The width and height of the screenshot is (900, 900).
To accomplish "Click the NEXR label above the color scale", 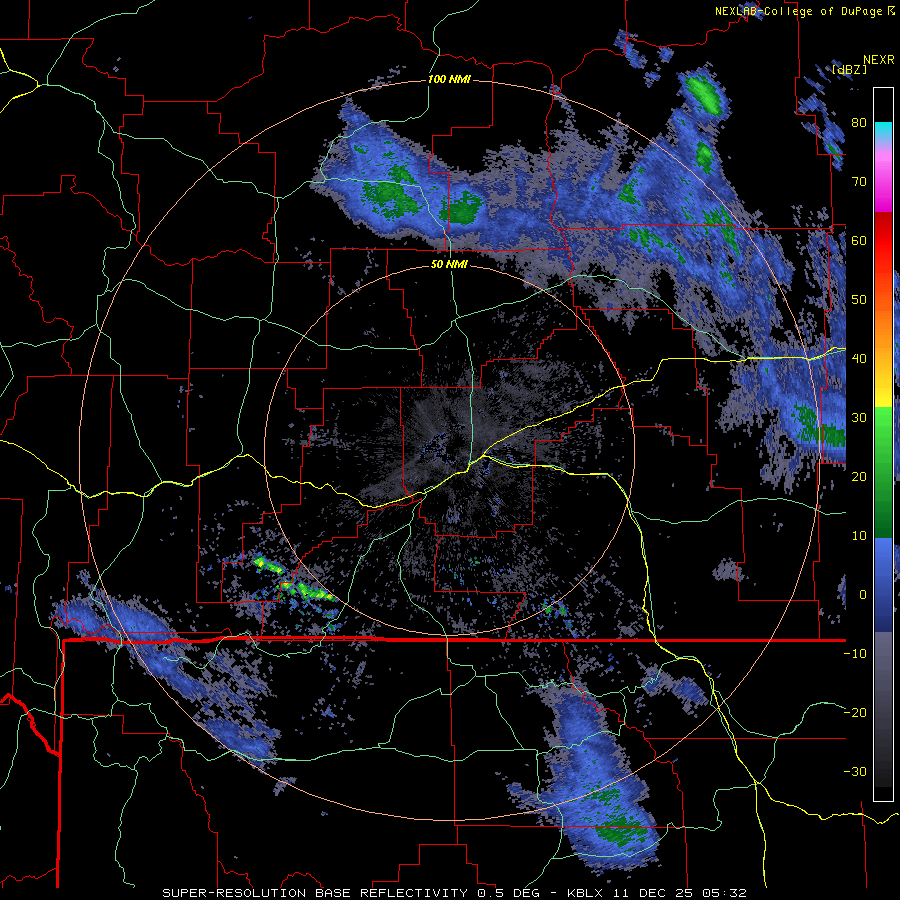I will [878, 60].
